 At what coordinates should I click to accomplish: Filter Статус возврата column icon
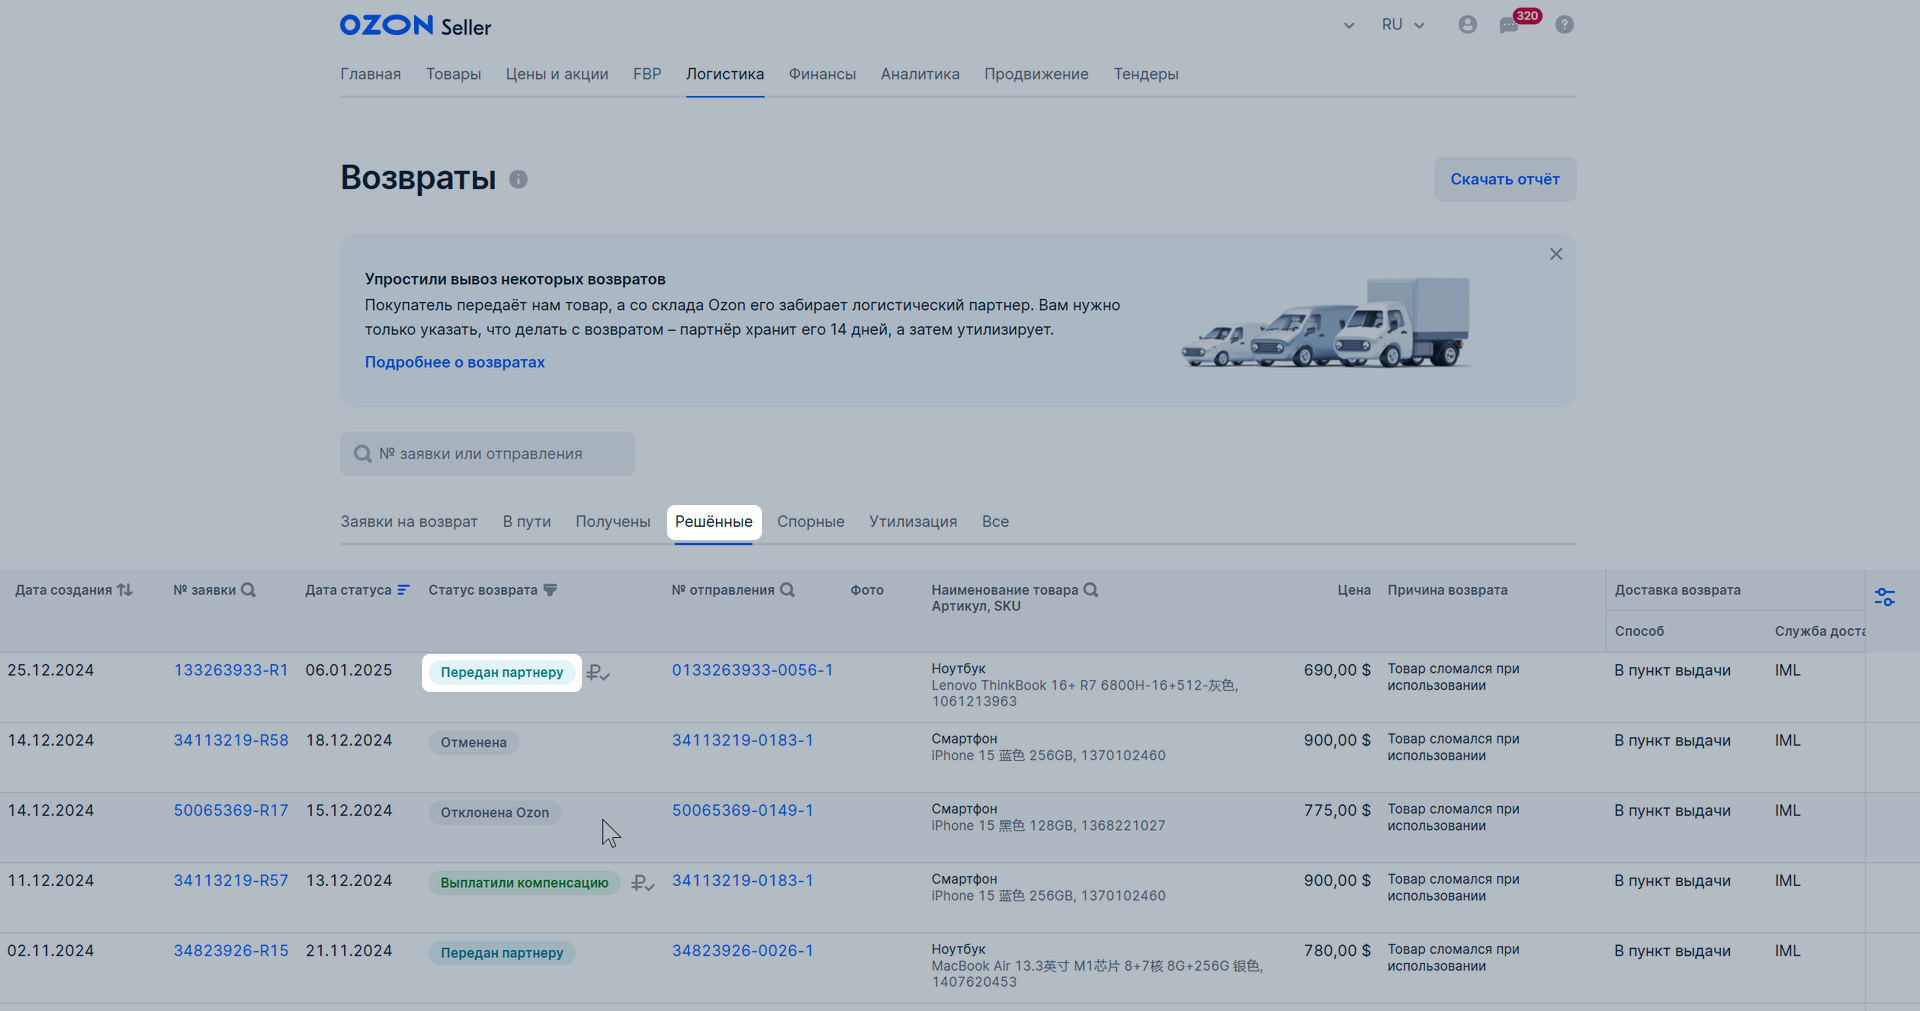pos(550,590)
